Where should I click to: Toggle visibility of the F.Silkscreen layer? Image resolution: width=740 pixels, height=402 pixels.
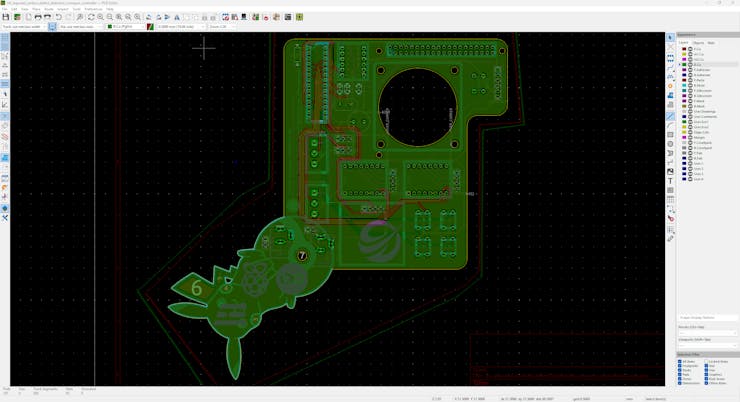pyautogui.click(x=690, y=91)
